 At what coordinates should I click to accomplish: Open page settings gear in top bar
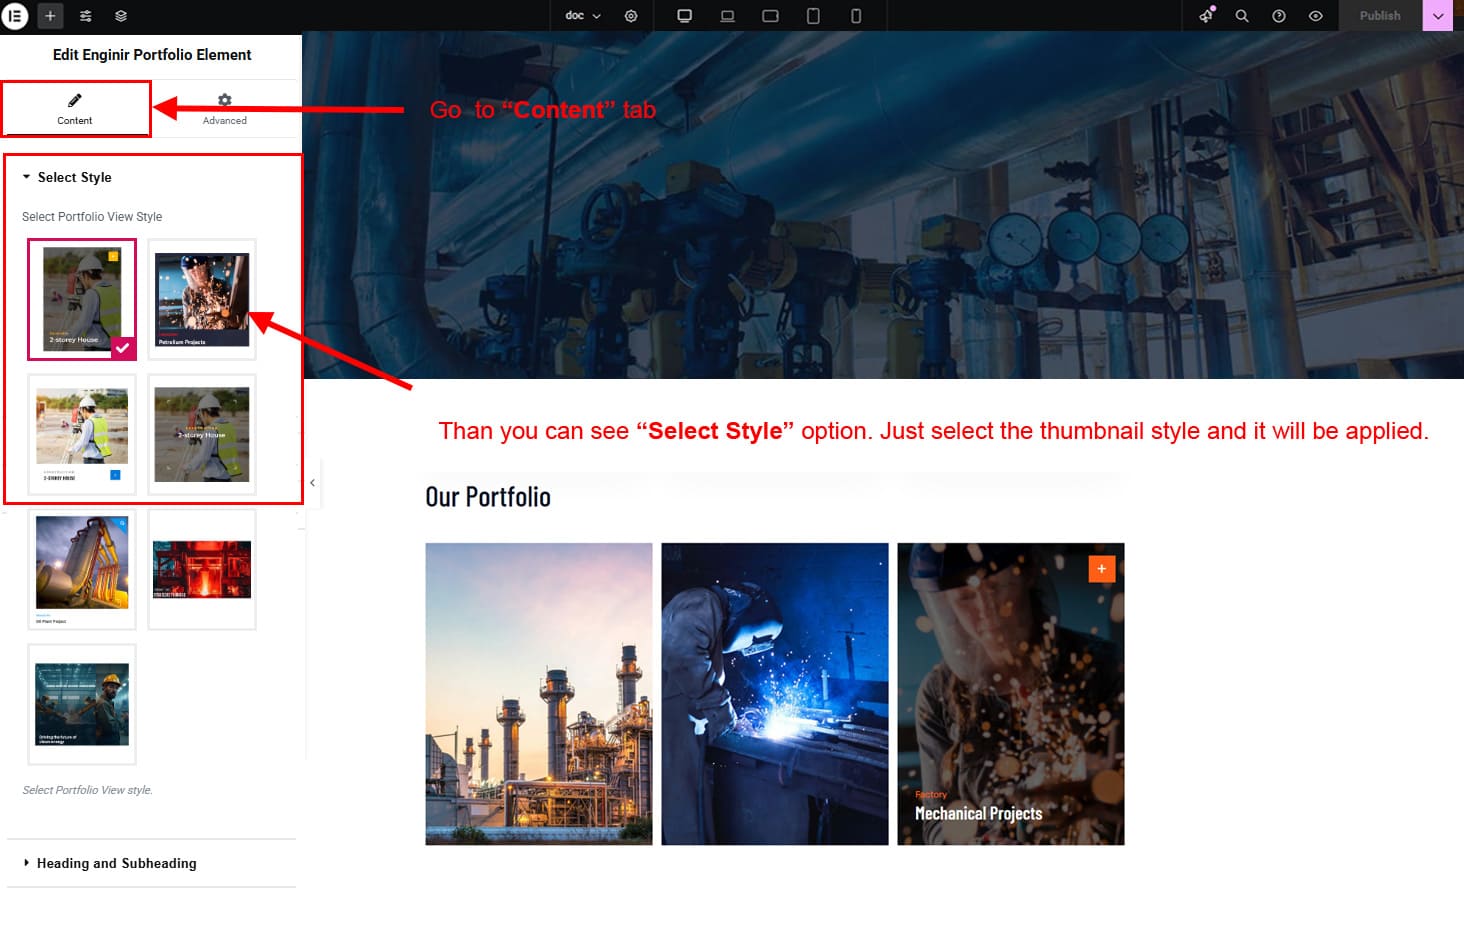[631, 16]
